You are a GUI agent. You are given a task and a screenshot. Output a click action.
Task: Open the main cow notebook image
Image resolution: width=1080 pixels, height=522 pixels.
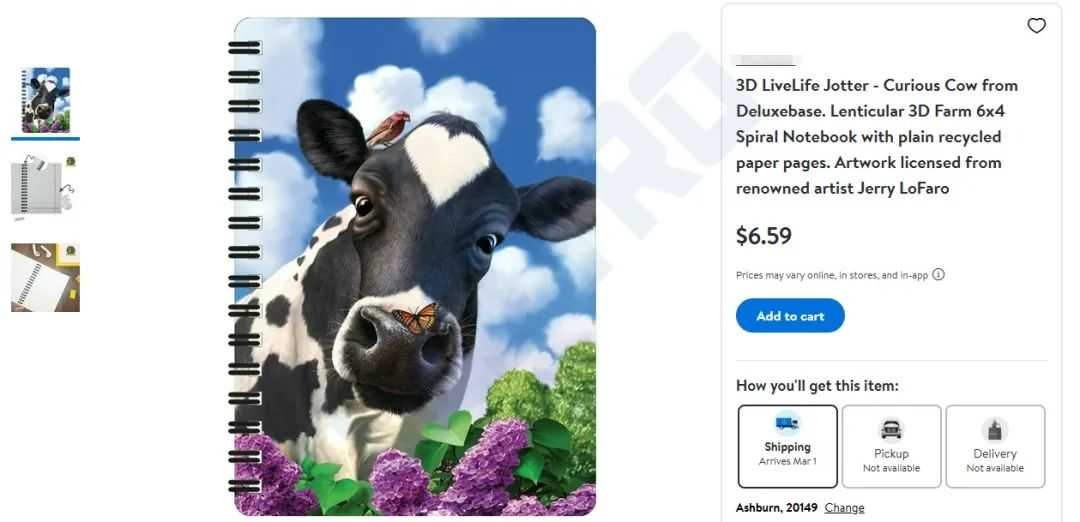coord(412,267)
